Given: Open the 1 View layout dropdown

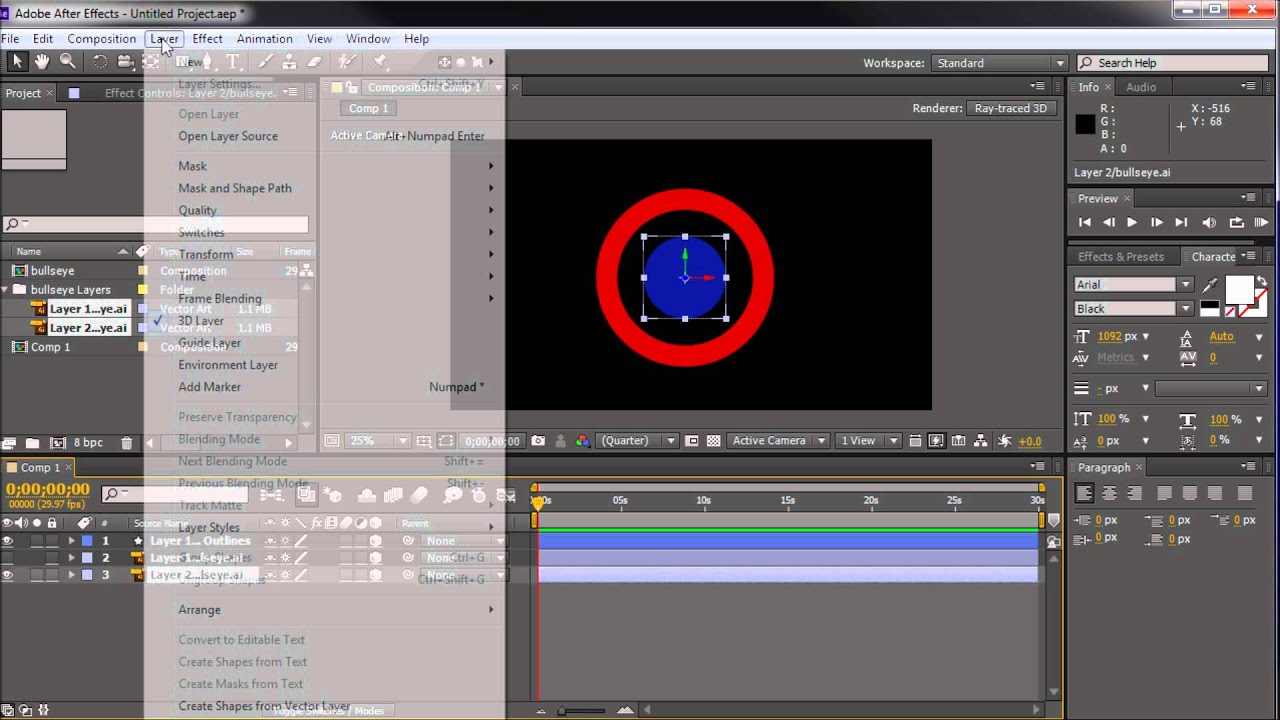Looking at the screenshot, I should point(869,441).
